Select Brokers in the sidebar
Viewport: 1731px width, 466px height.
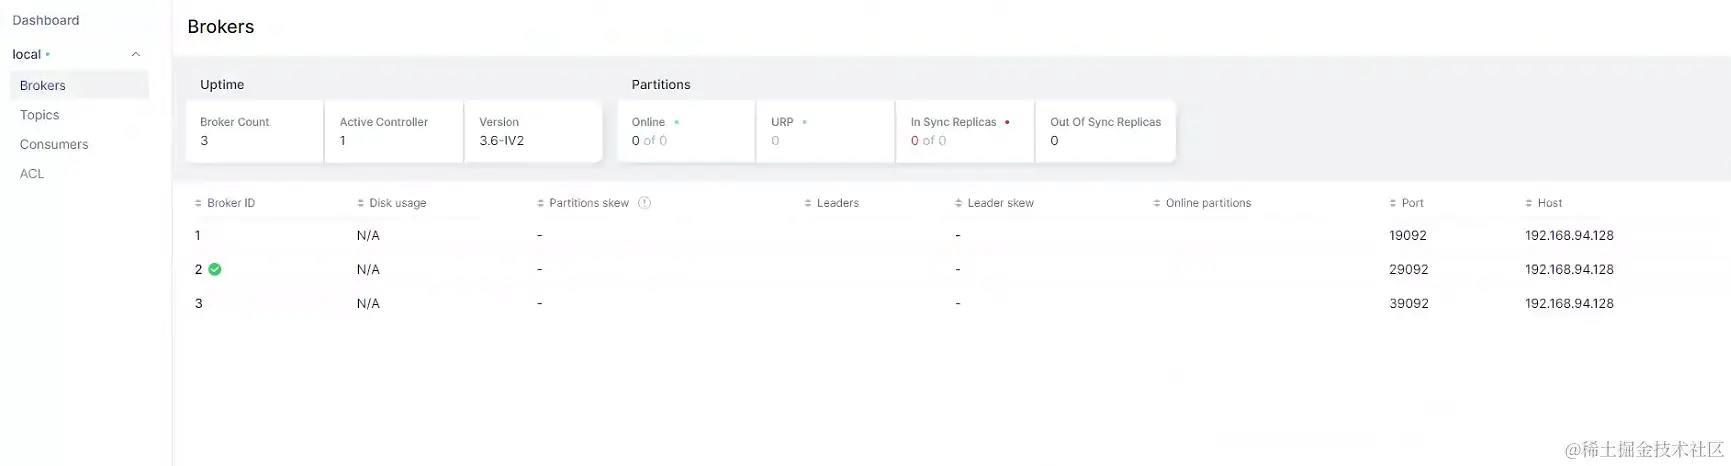[x=43, y=85]
